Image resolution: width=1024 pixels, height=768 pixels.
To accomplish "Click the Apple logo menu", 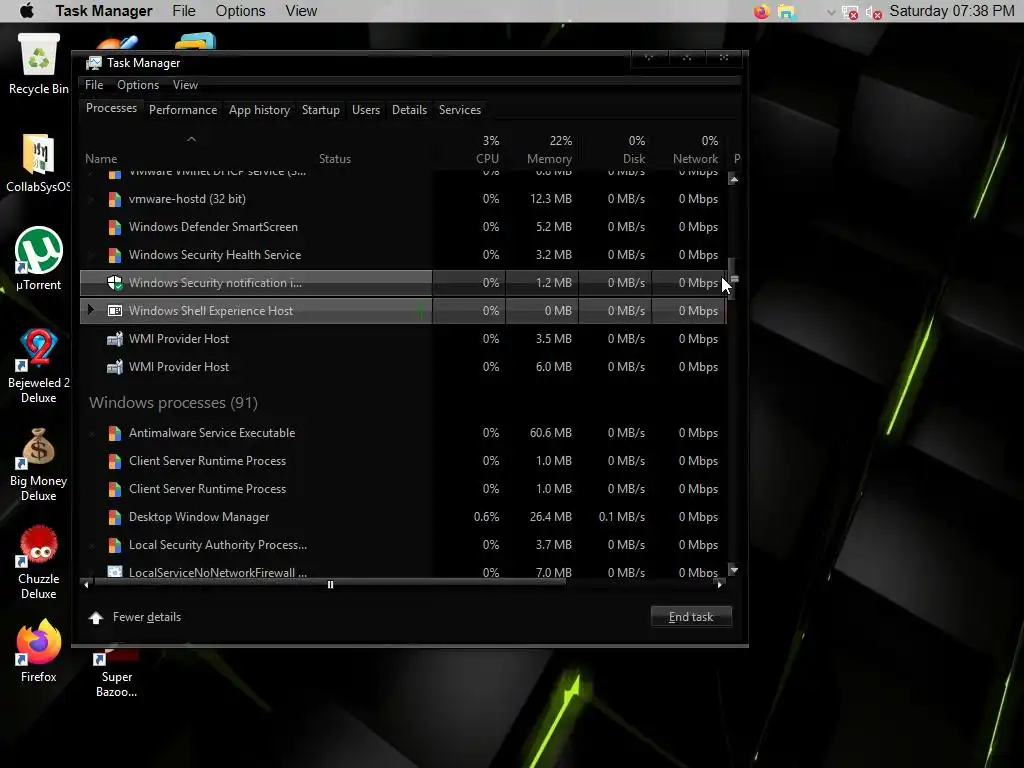I will [x=27, y=11].
